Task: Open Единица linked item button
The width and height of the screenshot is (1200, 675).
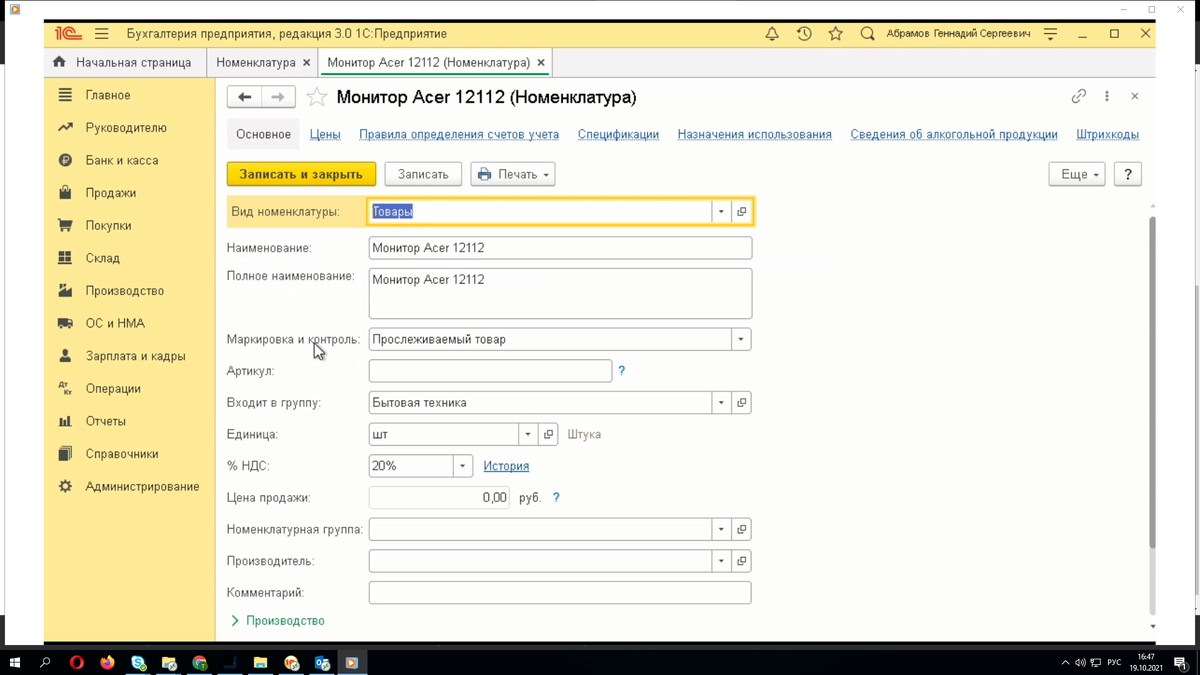Action: (548, 435)
